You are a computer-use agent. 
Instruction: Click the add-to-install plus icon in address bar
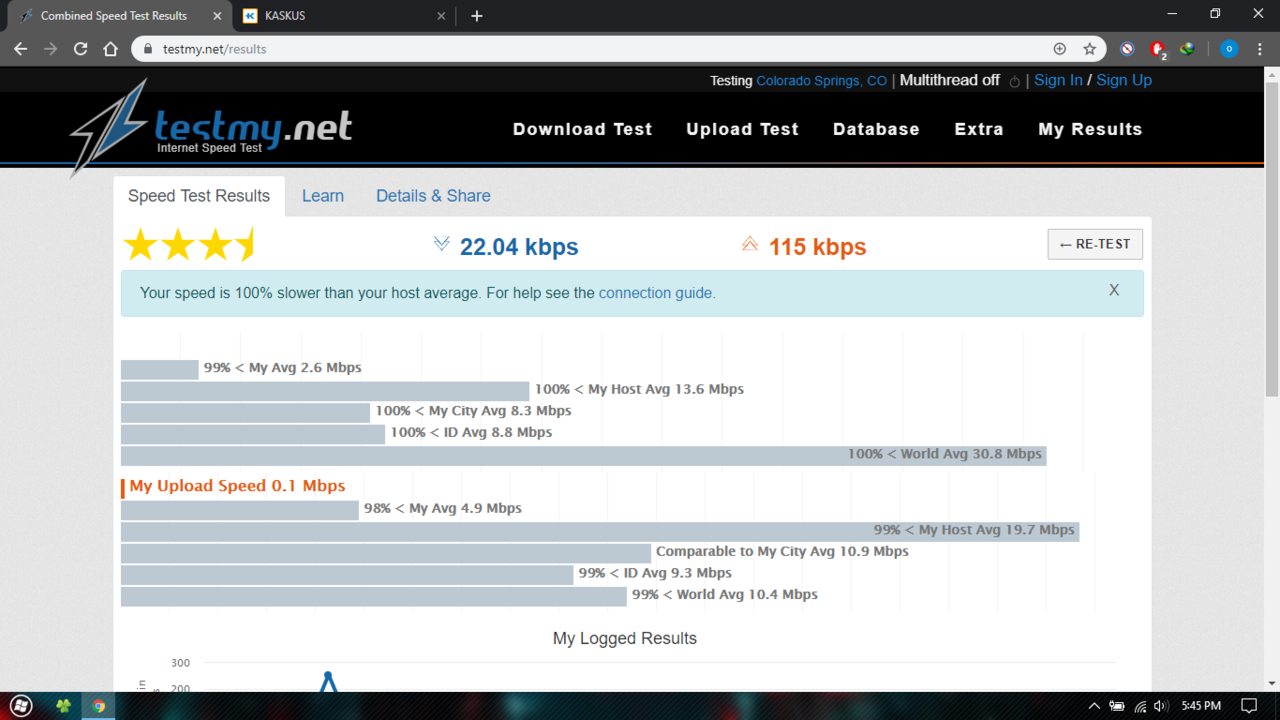pos(1060,49)
